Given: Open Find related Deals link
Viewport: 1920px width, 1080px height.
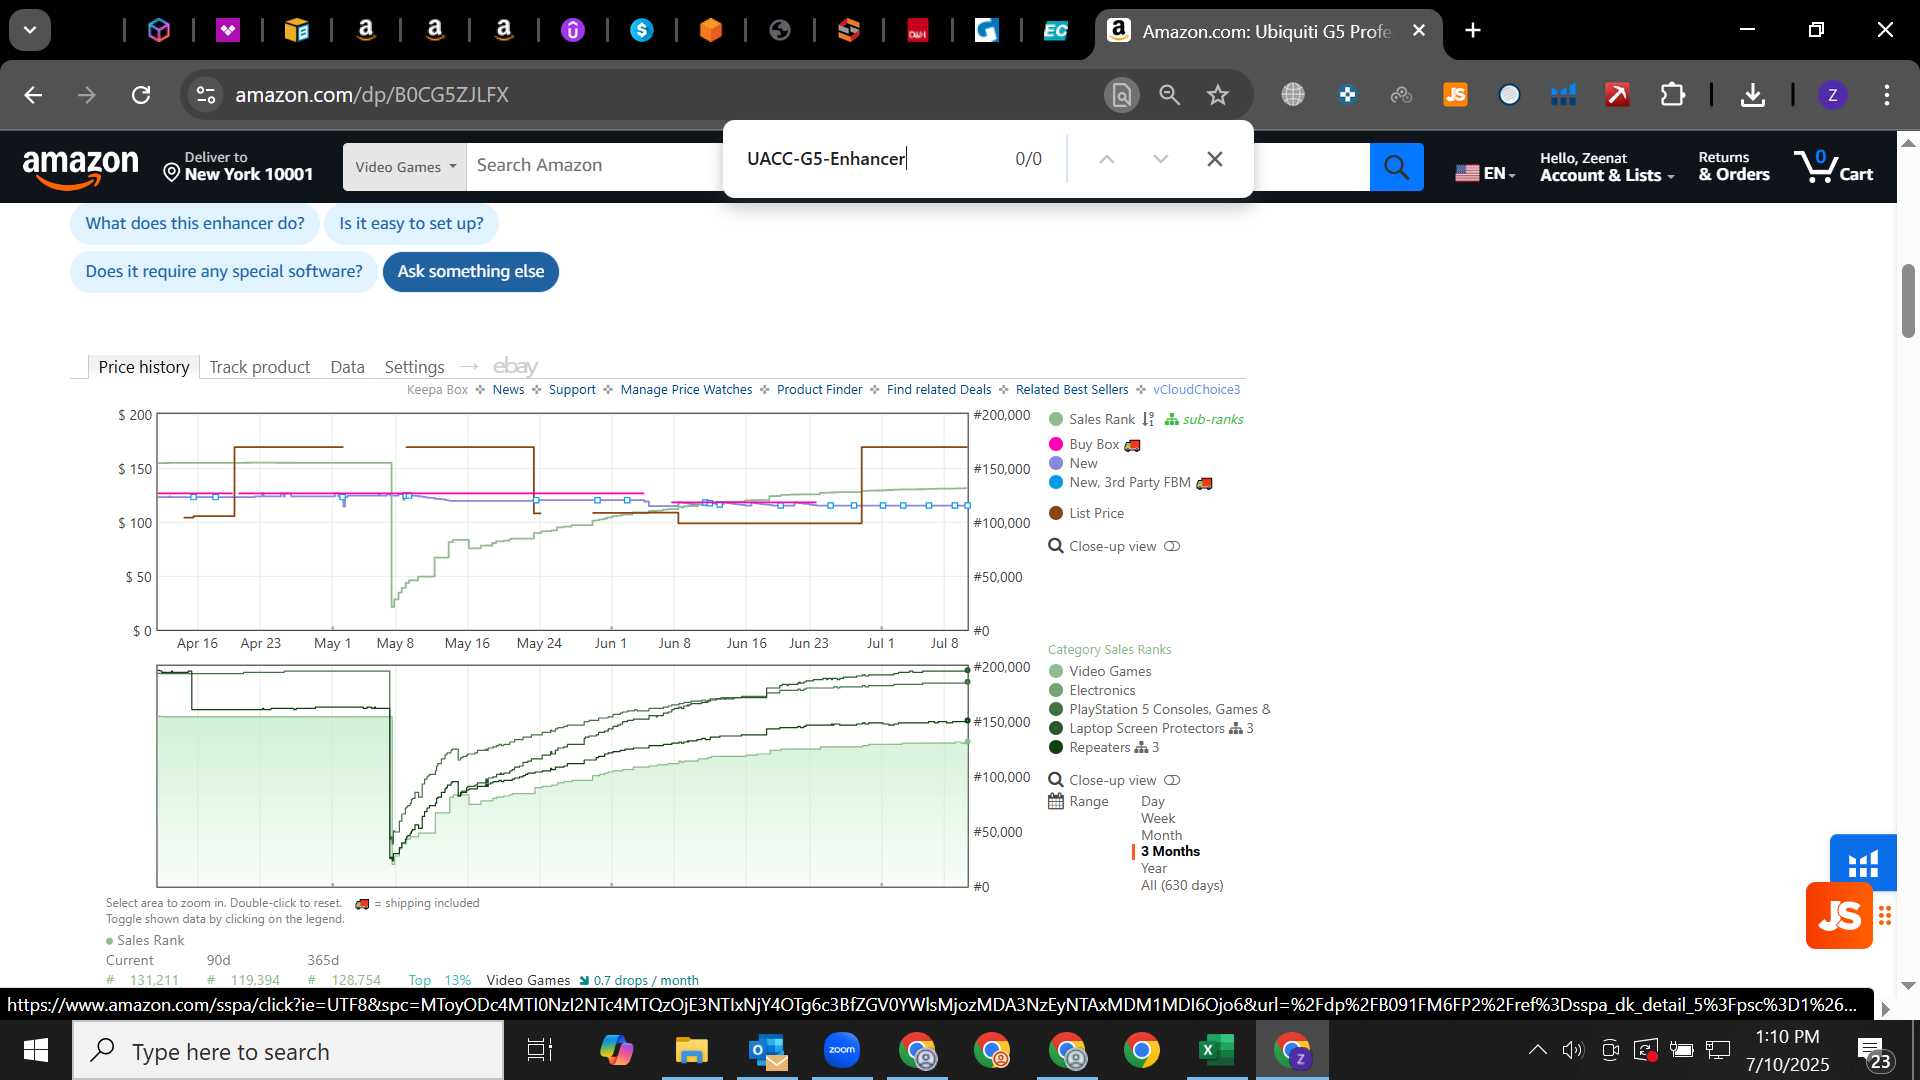Looking at the screenshot, I should point(939,390).
